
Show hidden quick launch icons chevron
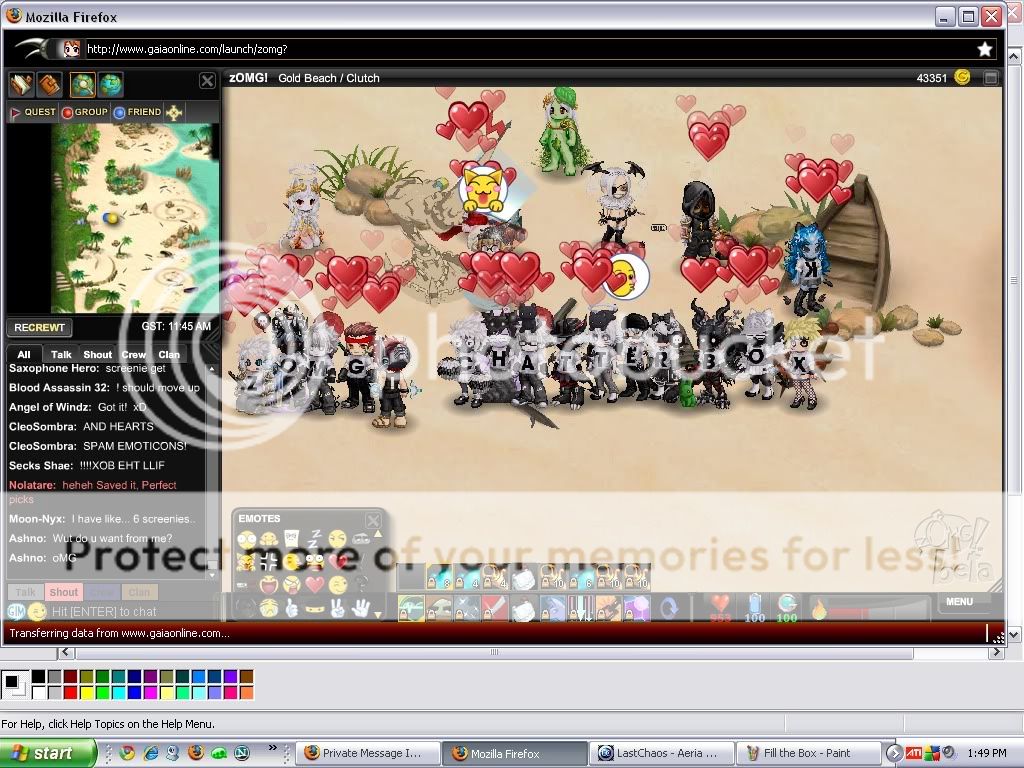[273, 748]
